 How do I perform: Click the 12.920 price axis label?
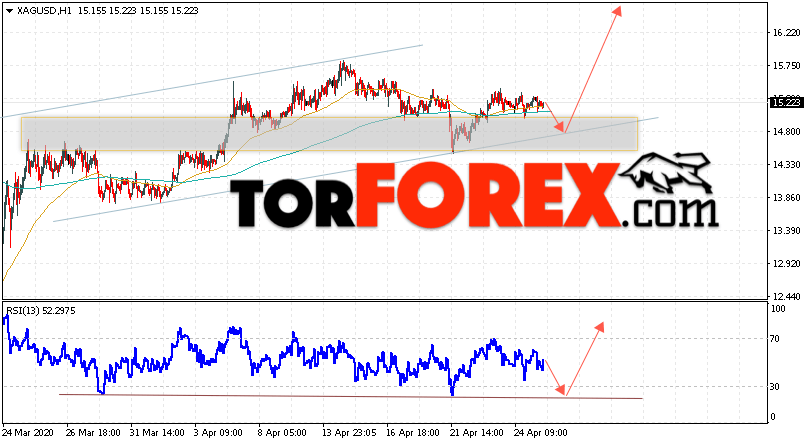[786, 263]
